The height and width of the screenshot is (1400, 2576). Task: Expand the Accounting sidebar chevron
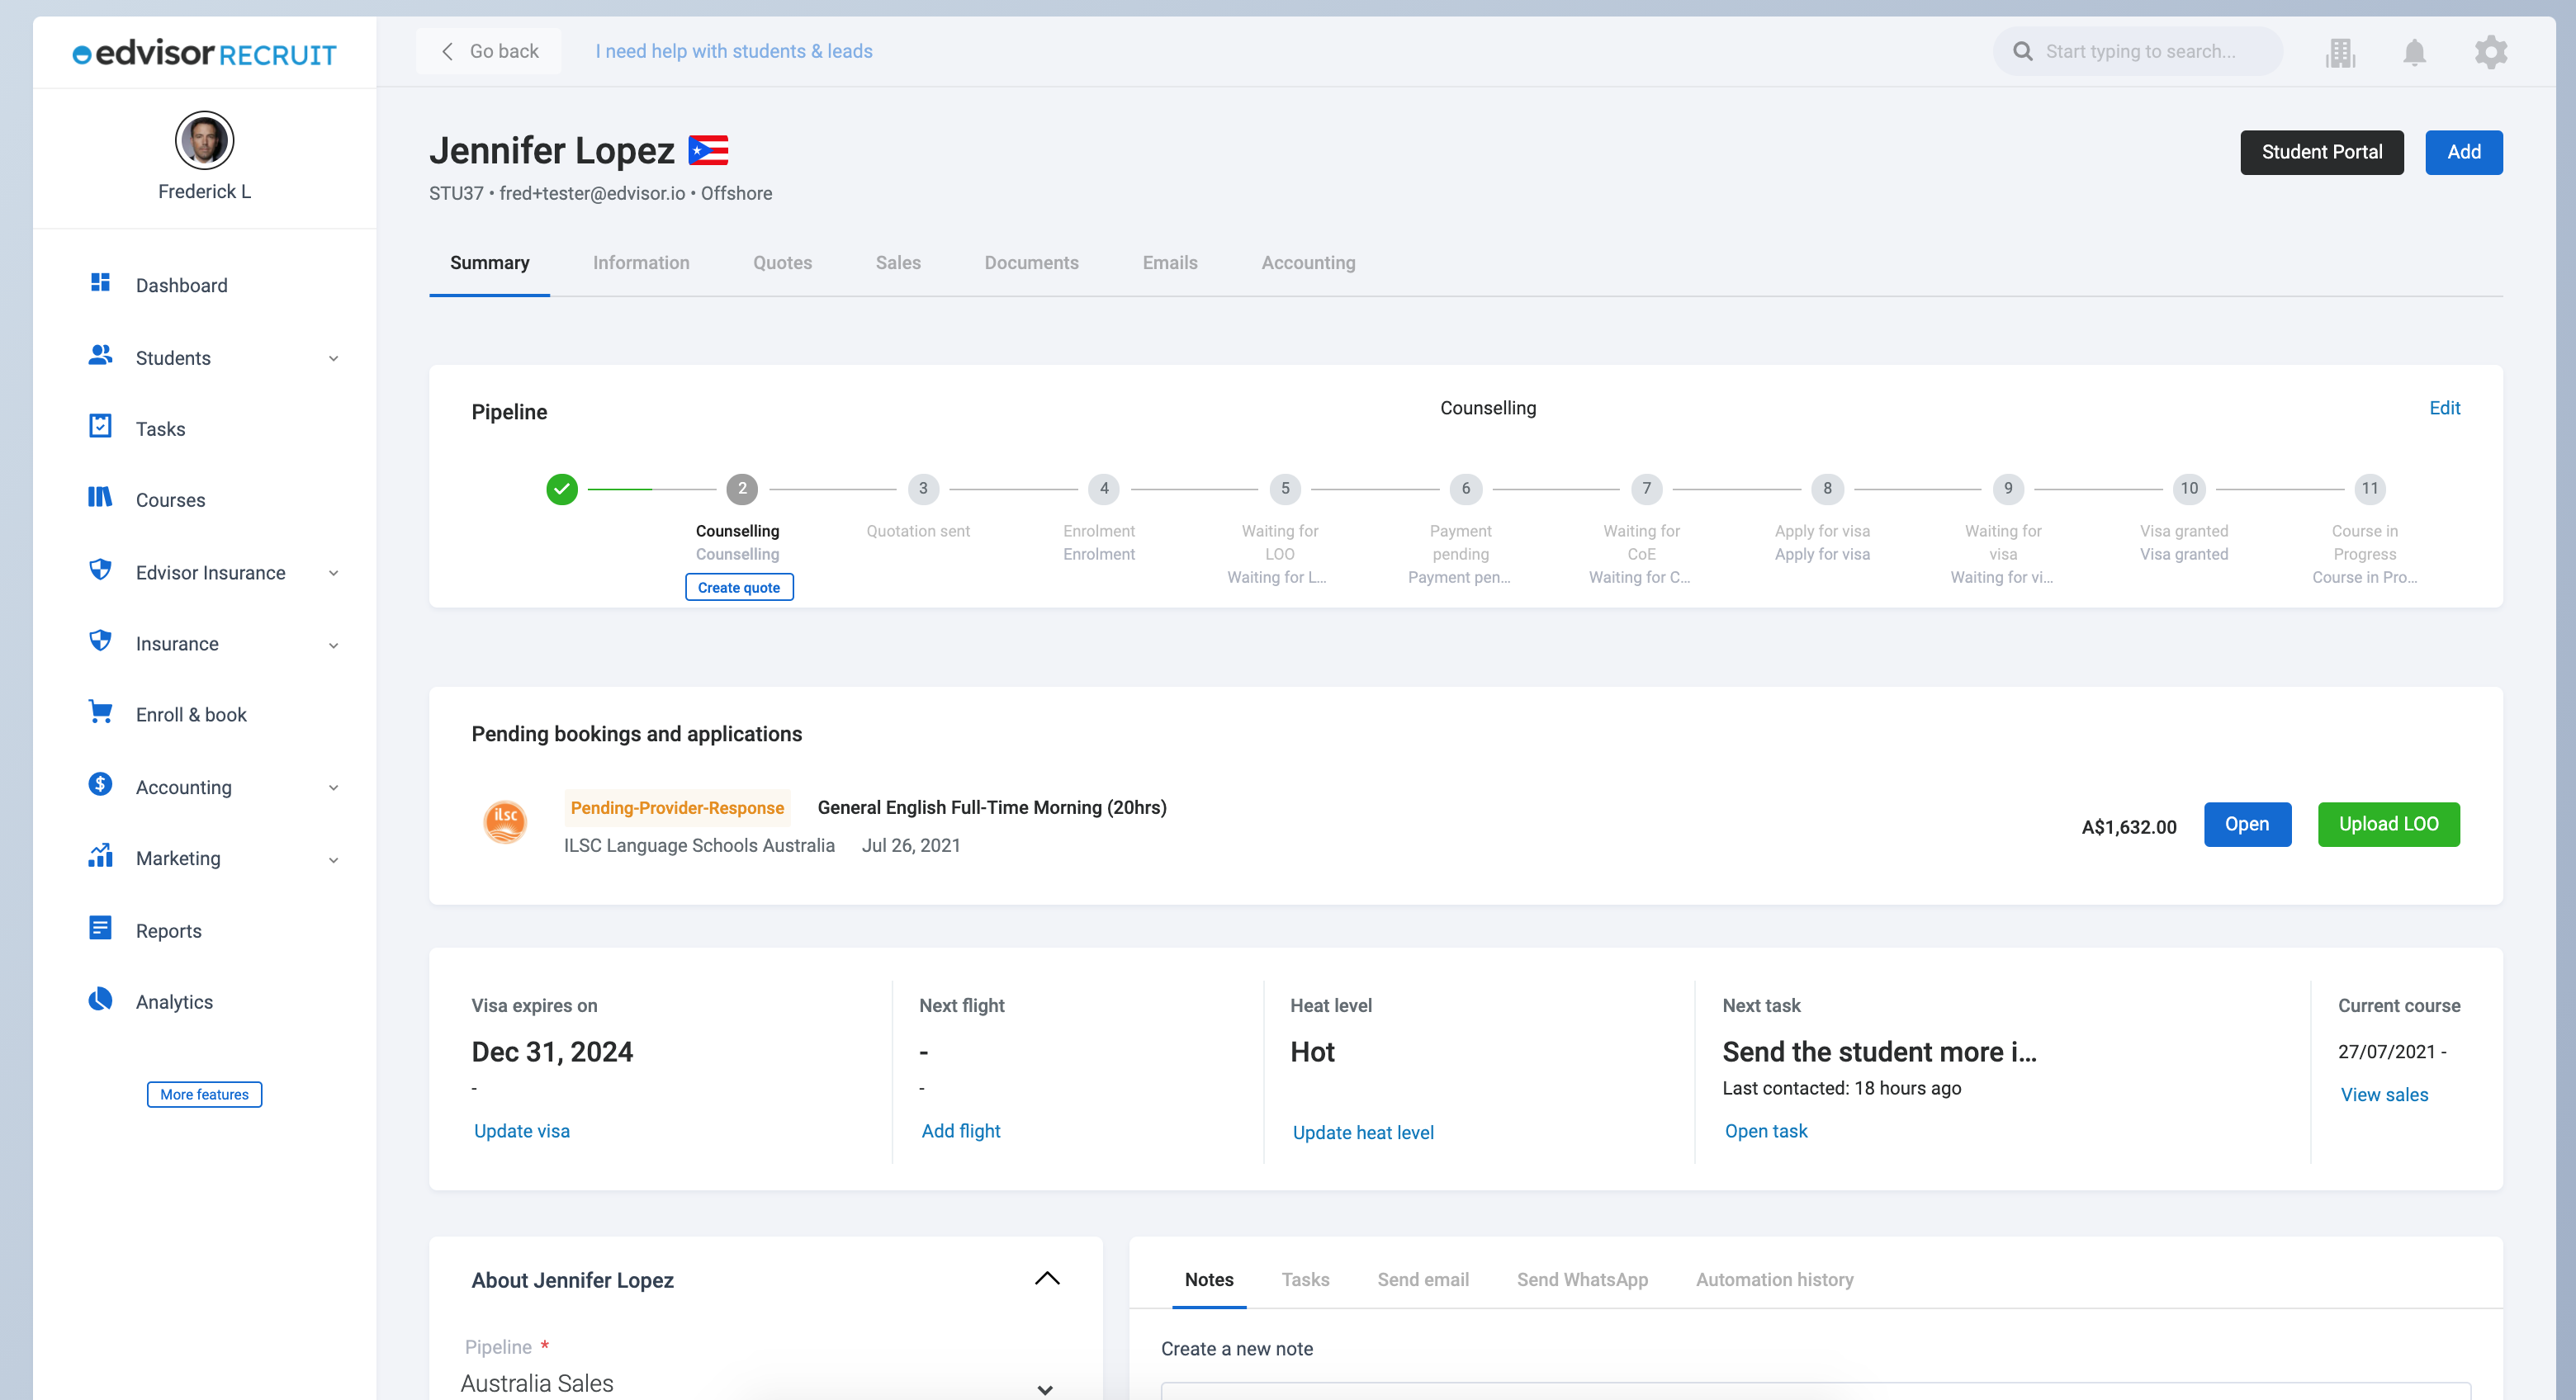(333, 788)
